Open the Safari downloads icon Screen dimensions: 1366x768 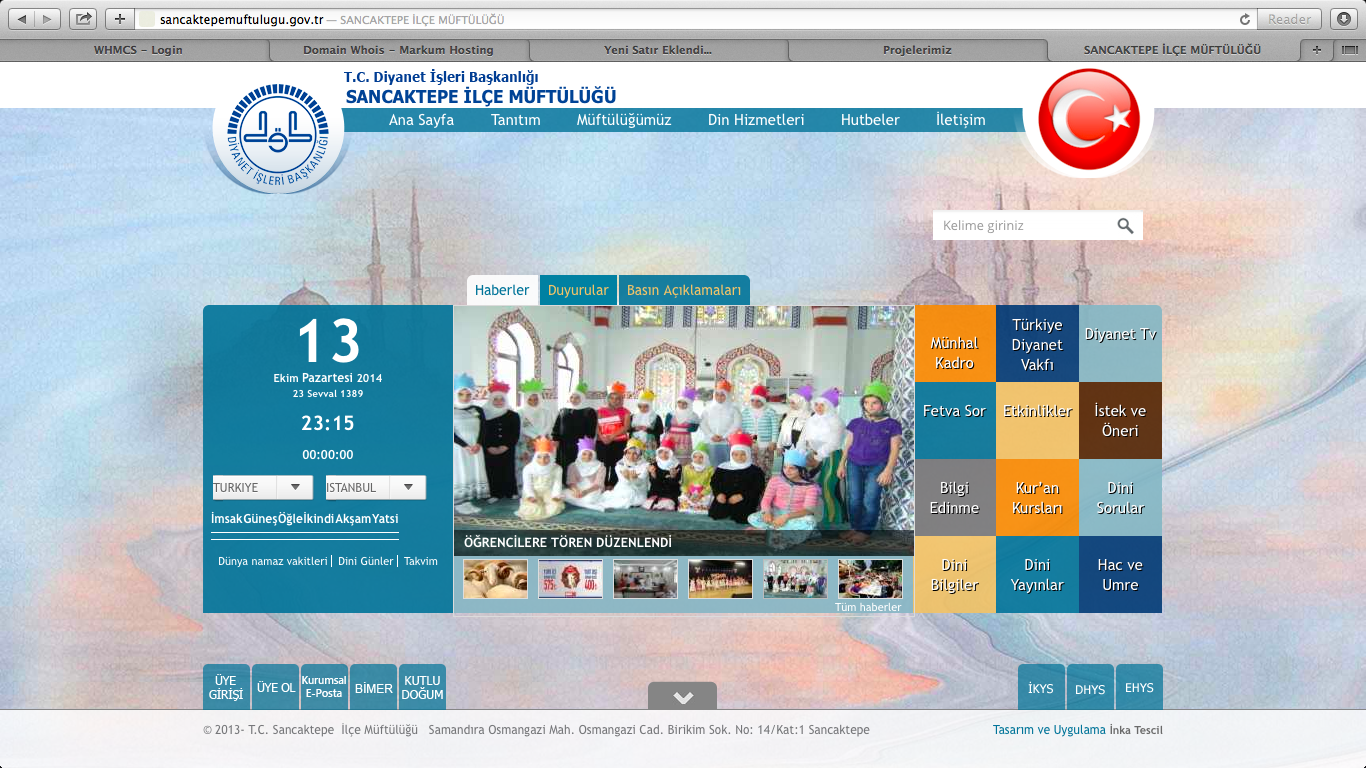tap(1345, 19)
